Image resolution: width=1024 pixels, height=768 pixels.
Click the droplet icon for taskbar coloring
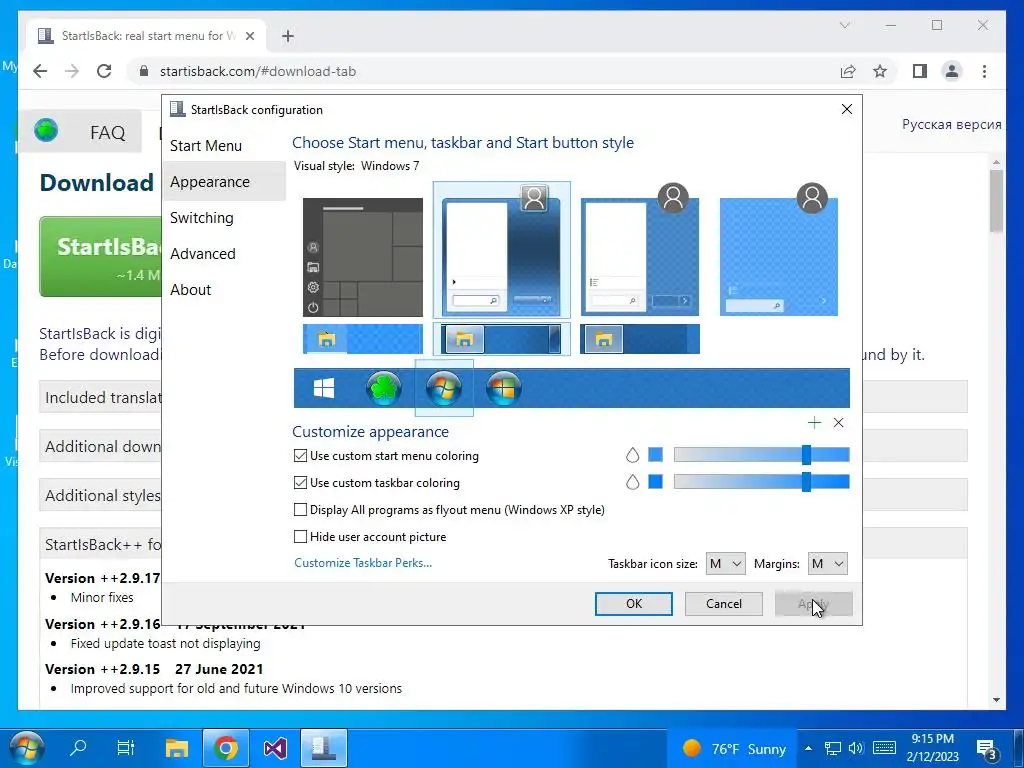(x=632, y=482)
